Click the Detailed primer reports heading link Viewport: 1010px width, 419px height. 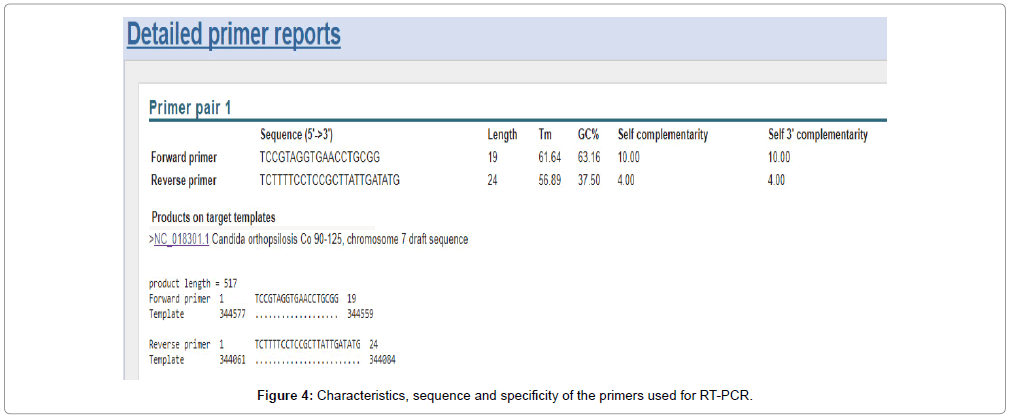[x=233, y=35]
